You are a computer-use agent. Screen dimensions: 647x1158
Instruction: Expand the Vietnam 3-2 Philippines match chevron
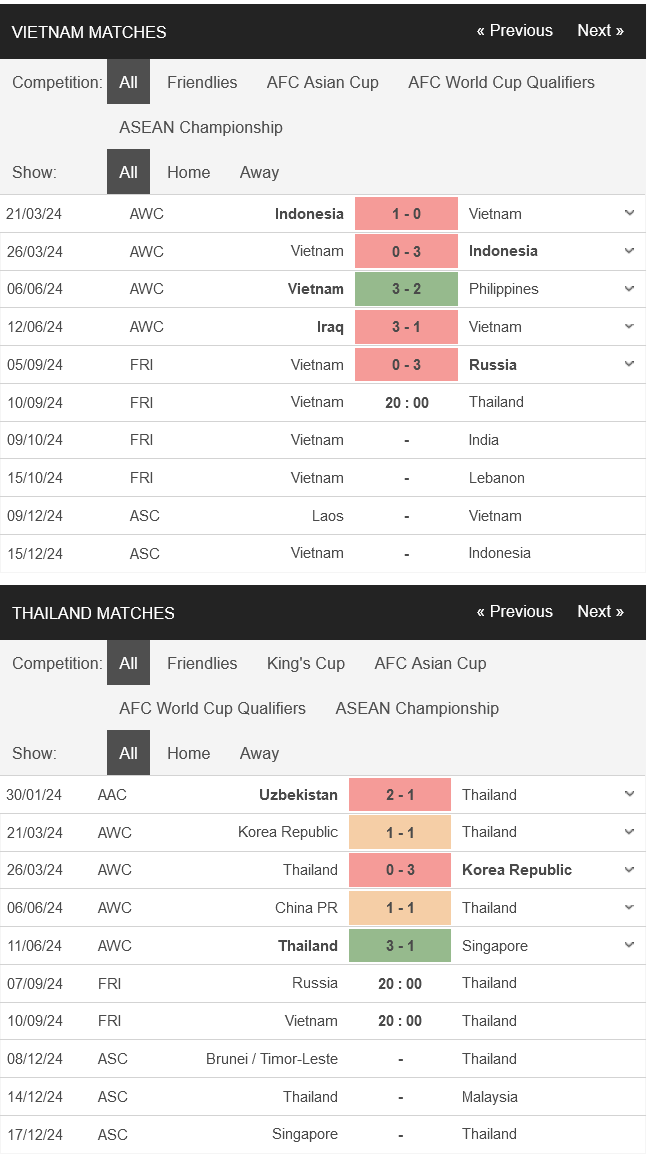click(629, 289)
